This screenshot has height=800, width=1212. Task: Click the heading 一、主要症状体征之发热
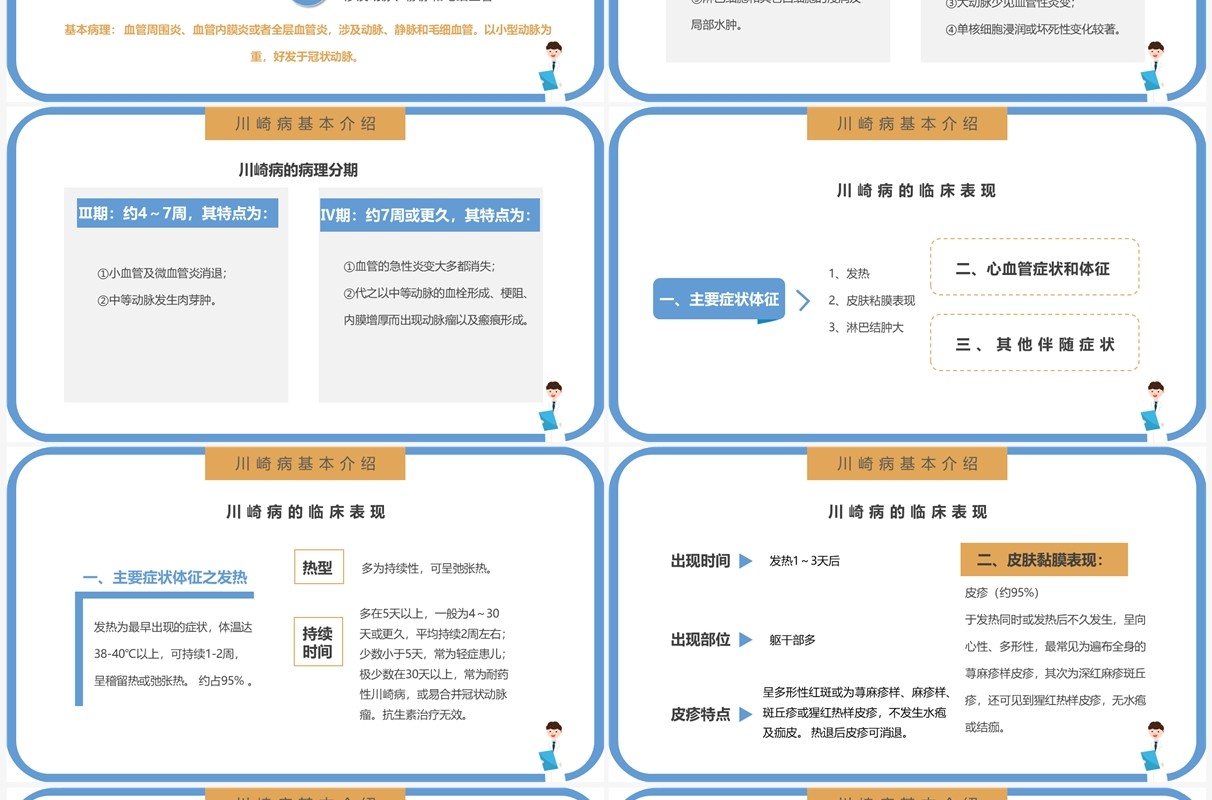click(x=165, y=577)
